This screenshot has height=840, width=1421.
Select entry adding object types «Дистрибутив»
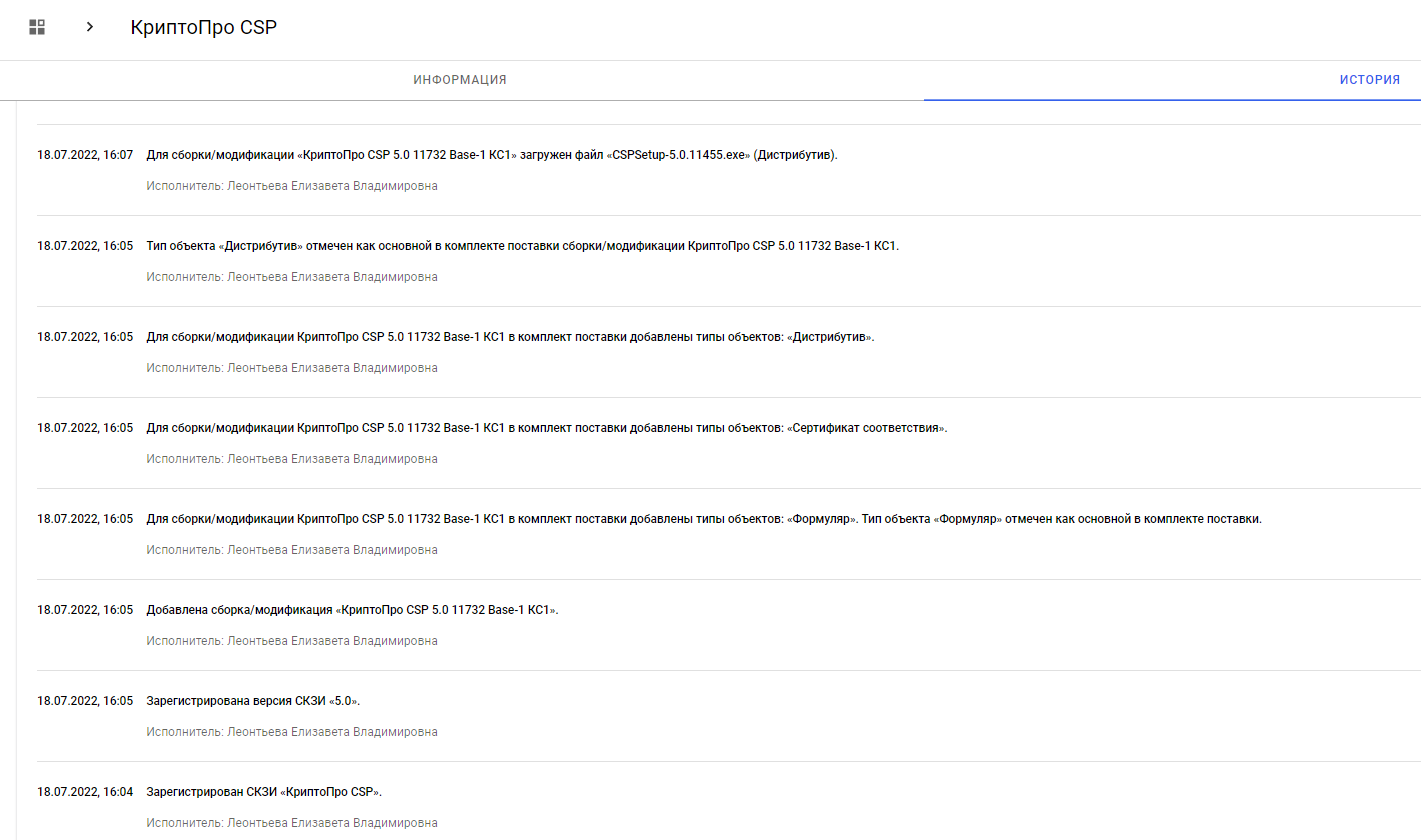point(510,337)
